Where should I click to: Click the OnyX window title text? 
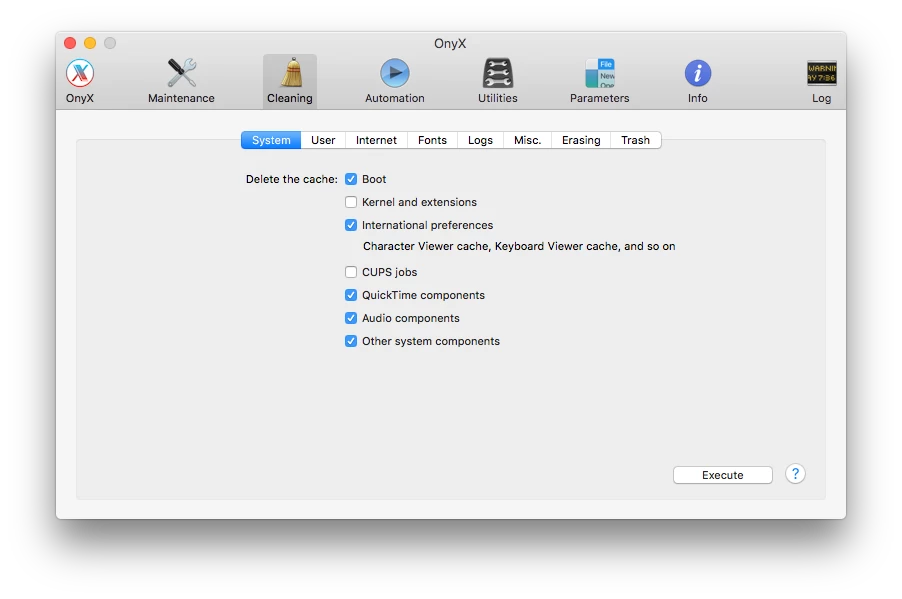[x=450, y=44]
